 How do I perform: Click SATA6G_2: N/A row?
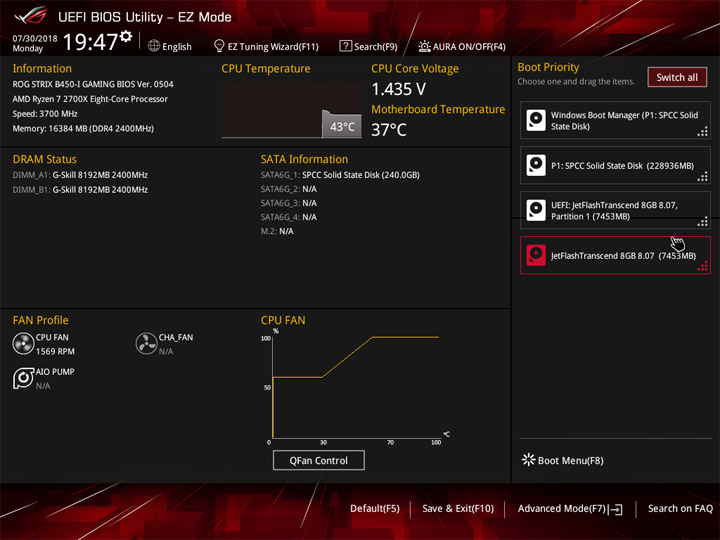[x=289, y=189]
